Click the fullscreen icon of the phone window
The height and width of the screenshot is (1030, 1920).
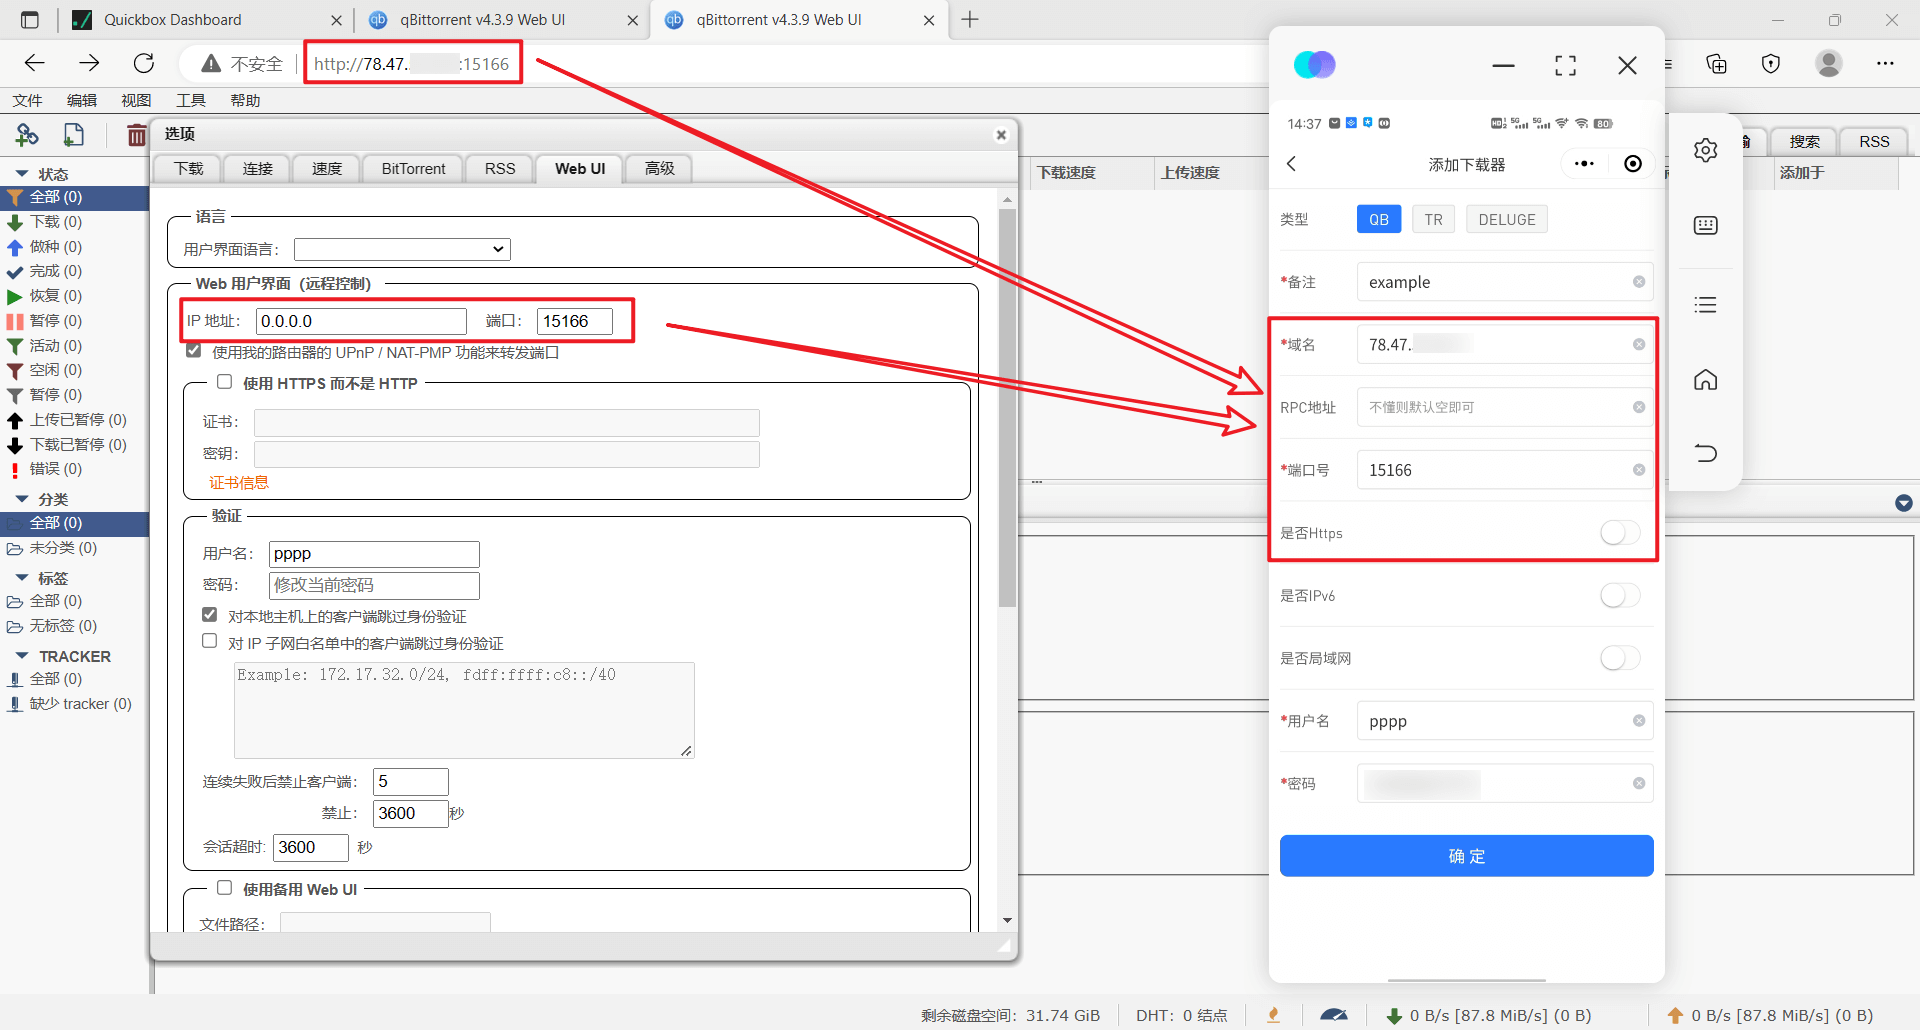click(x=1566, y=66)
